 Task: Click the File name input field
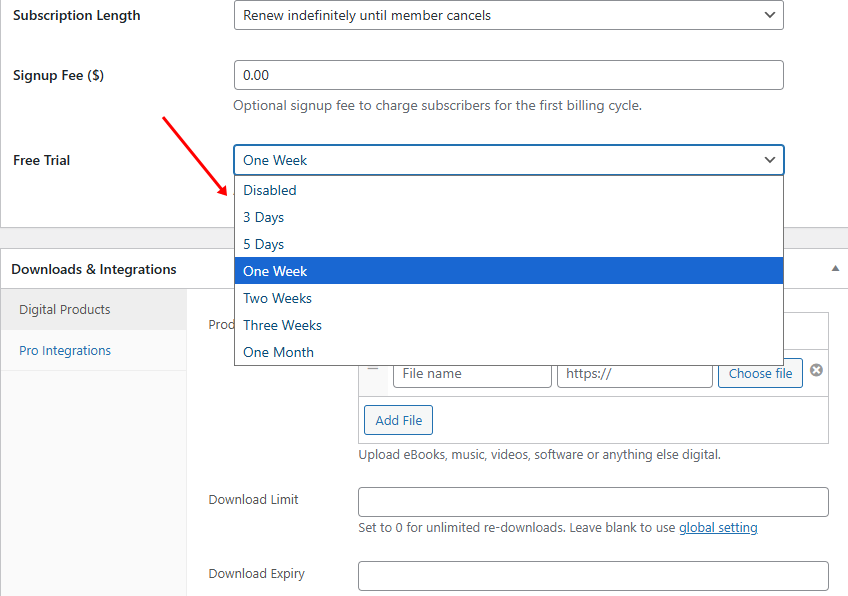(x=472, y=374)
